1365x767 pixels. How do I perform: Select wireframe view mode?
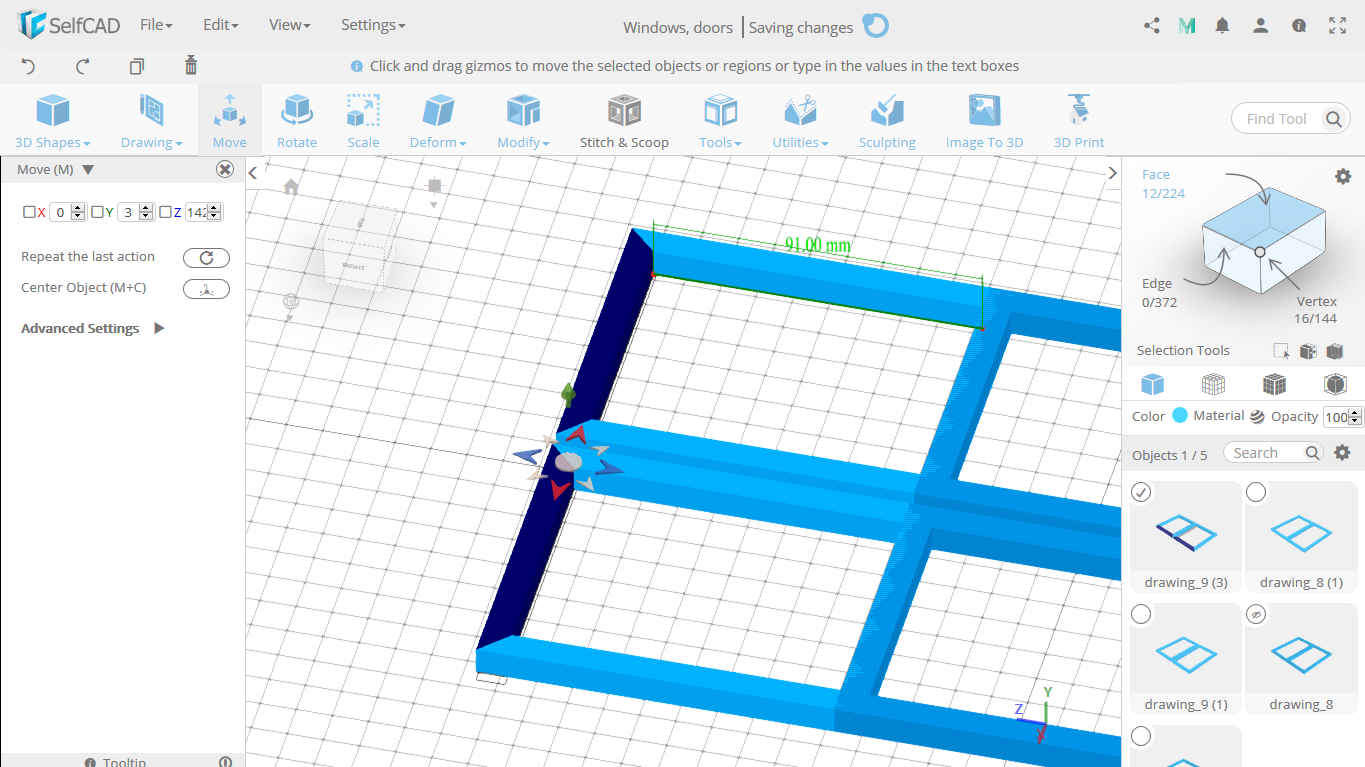(1213, 384)
